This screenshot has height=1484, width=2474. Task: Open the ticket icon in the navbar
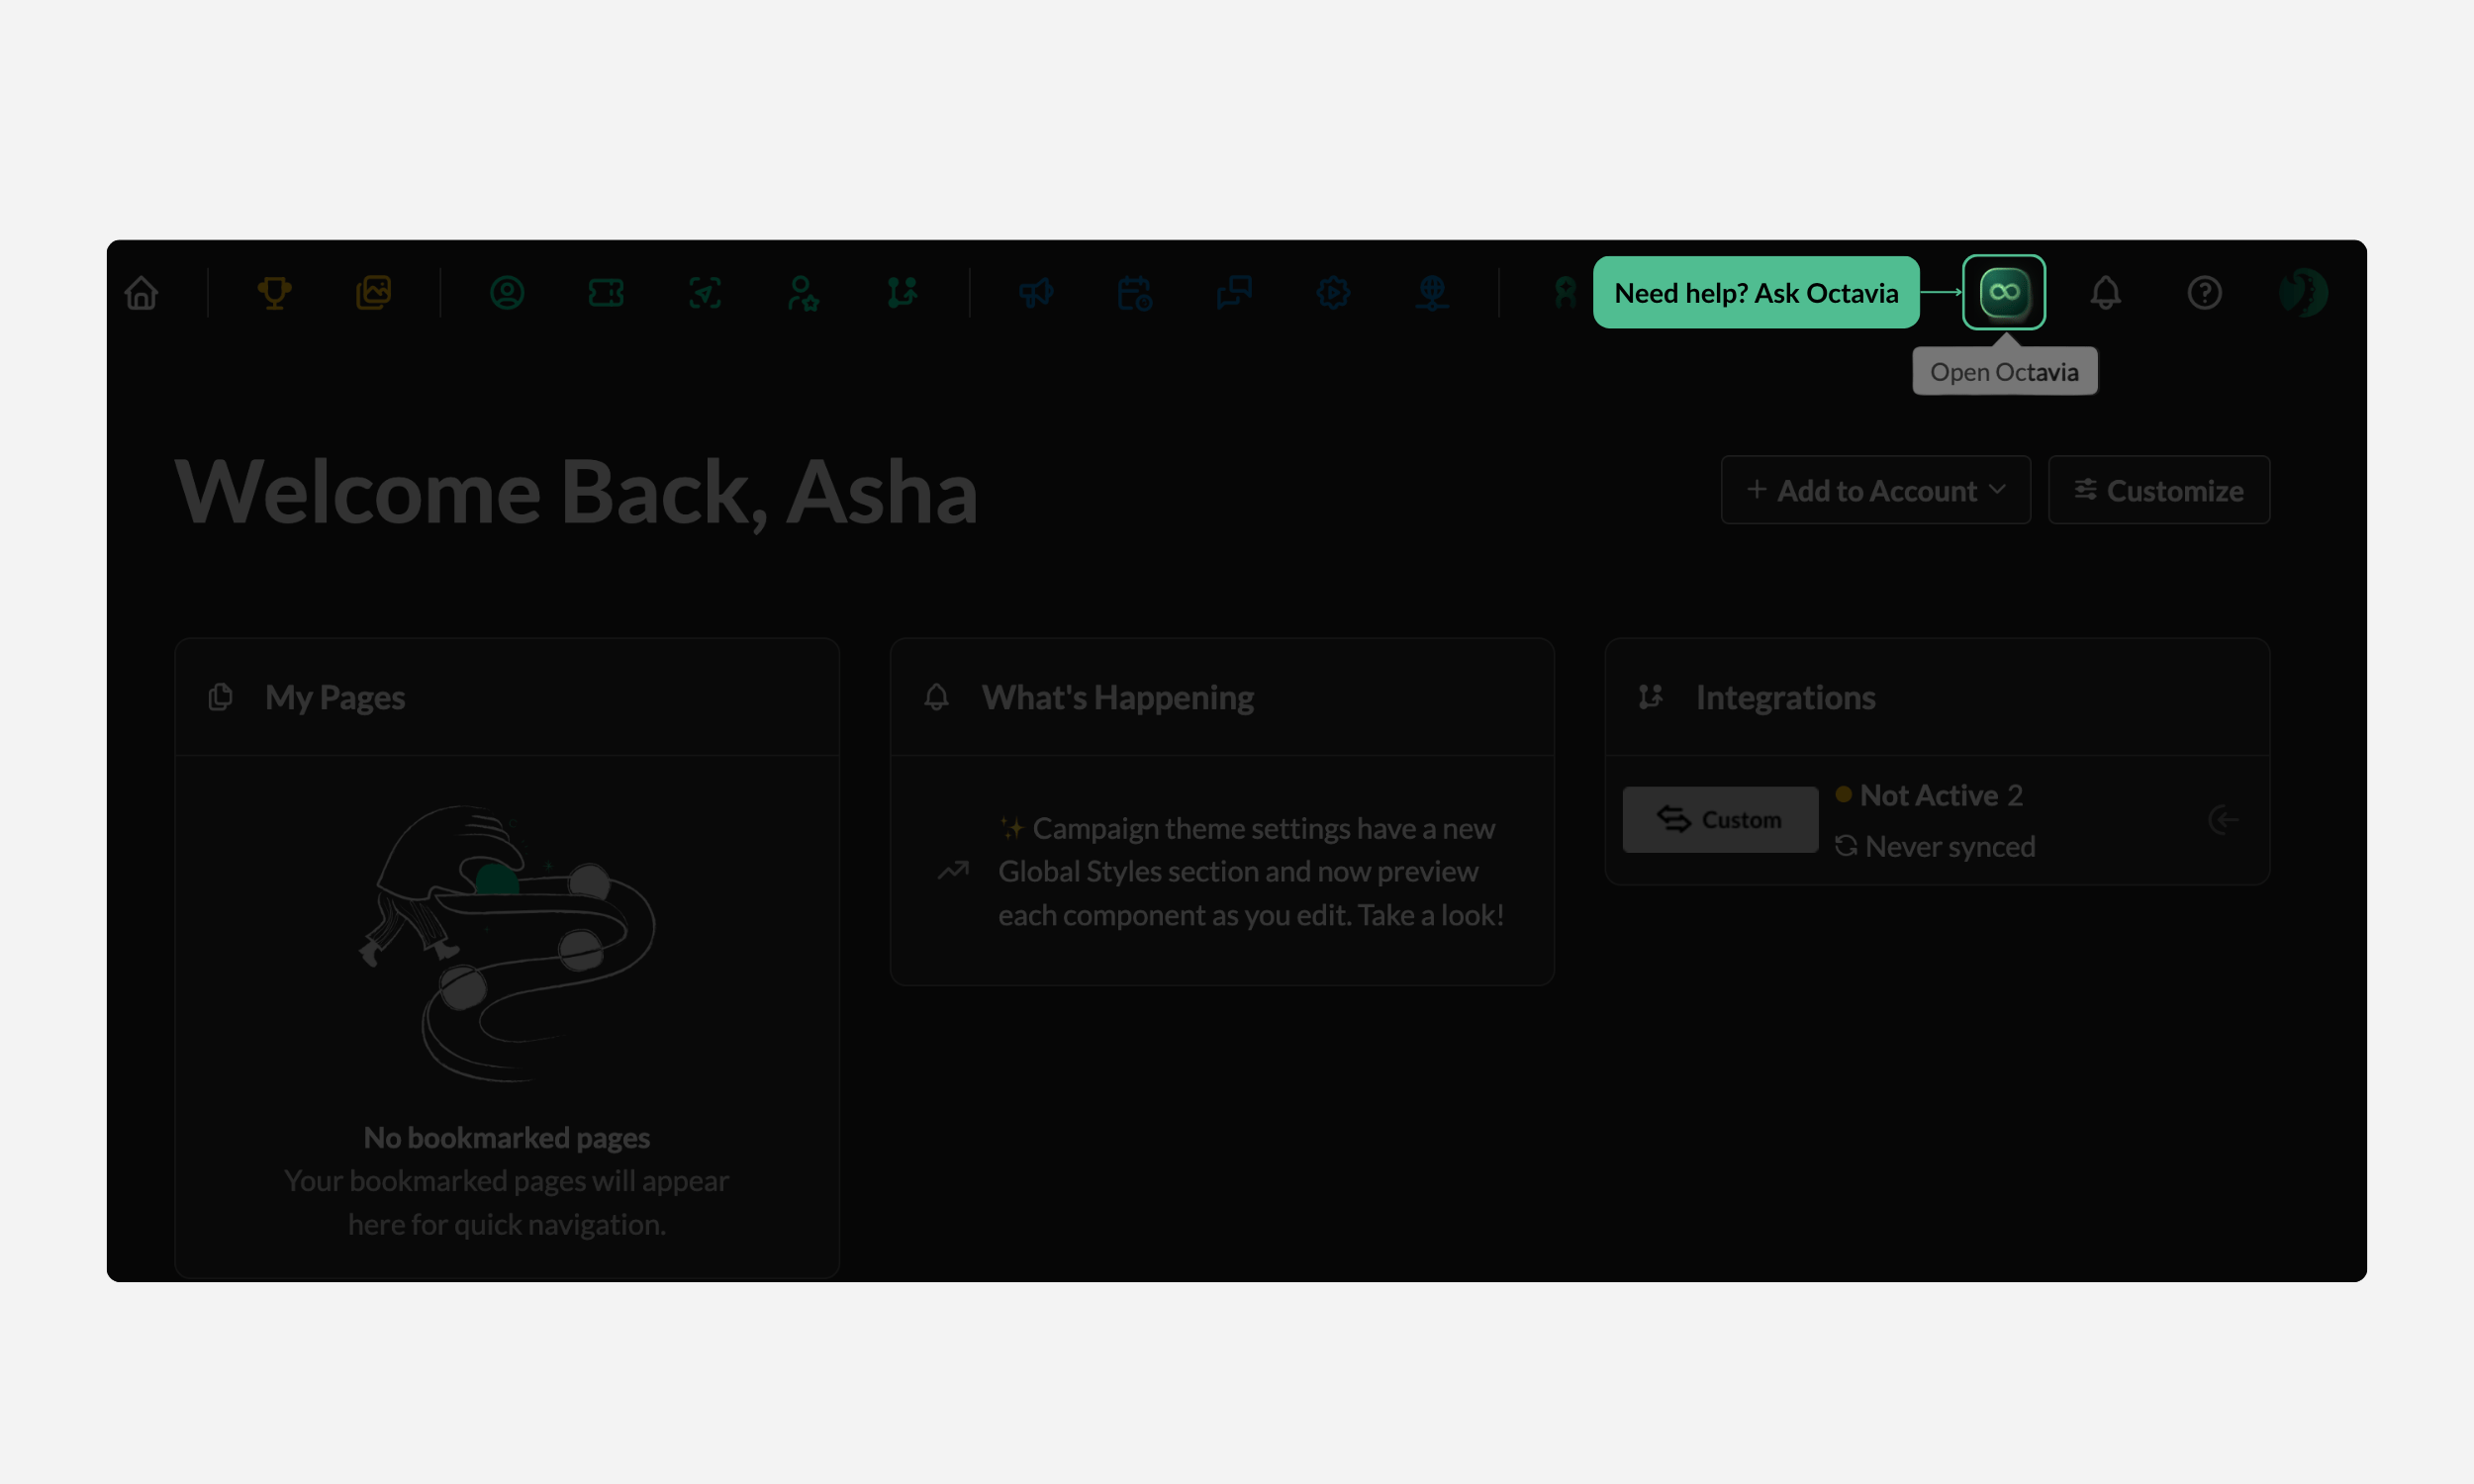tap(606, 293)
